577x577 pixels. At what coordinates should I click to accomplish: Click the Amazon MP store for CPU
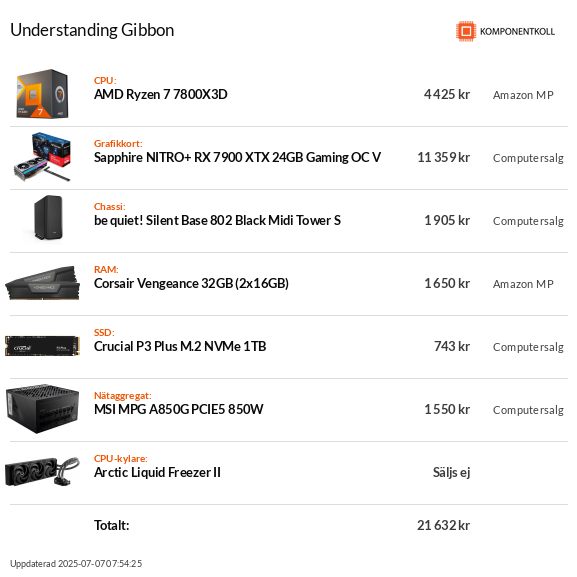pos(523,95)
